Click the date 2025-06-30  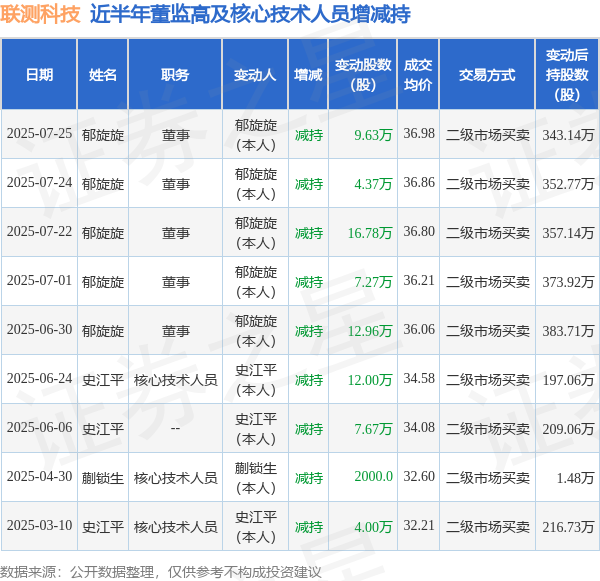tap(39, 330)
